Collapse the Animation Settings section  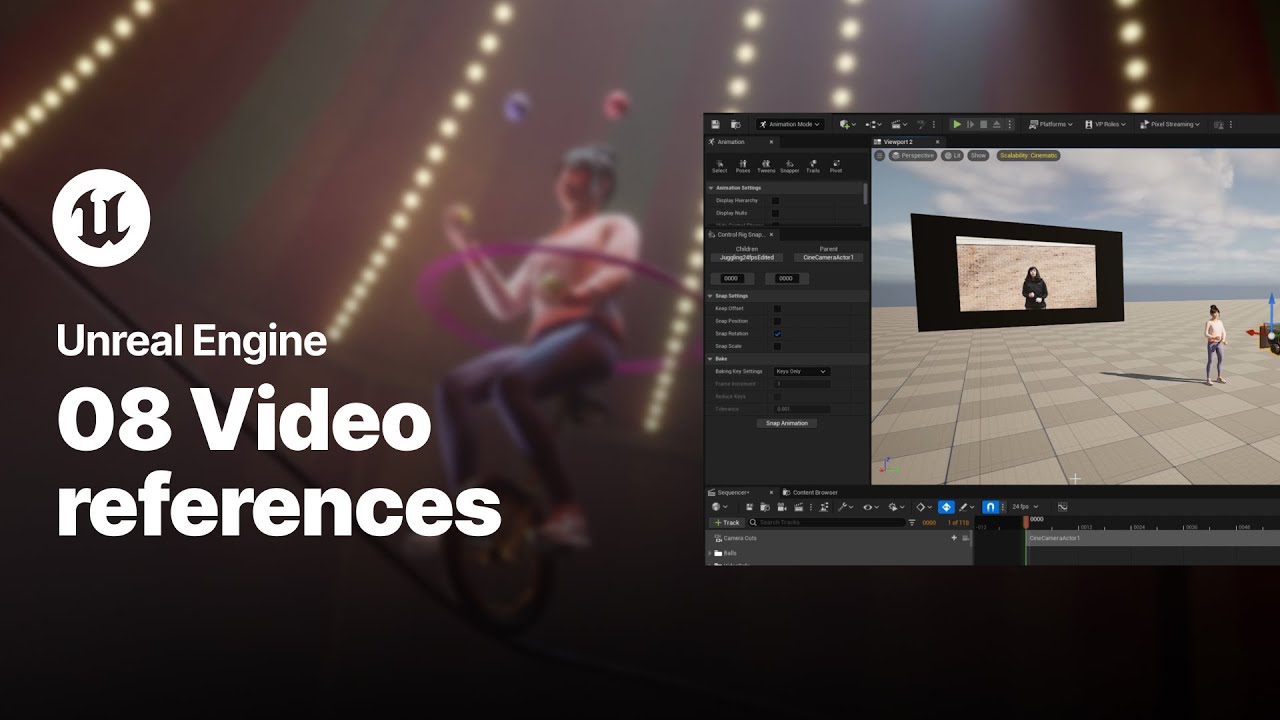click(x=711, y=188)
